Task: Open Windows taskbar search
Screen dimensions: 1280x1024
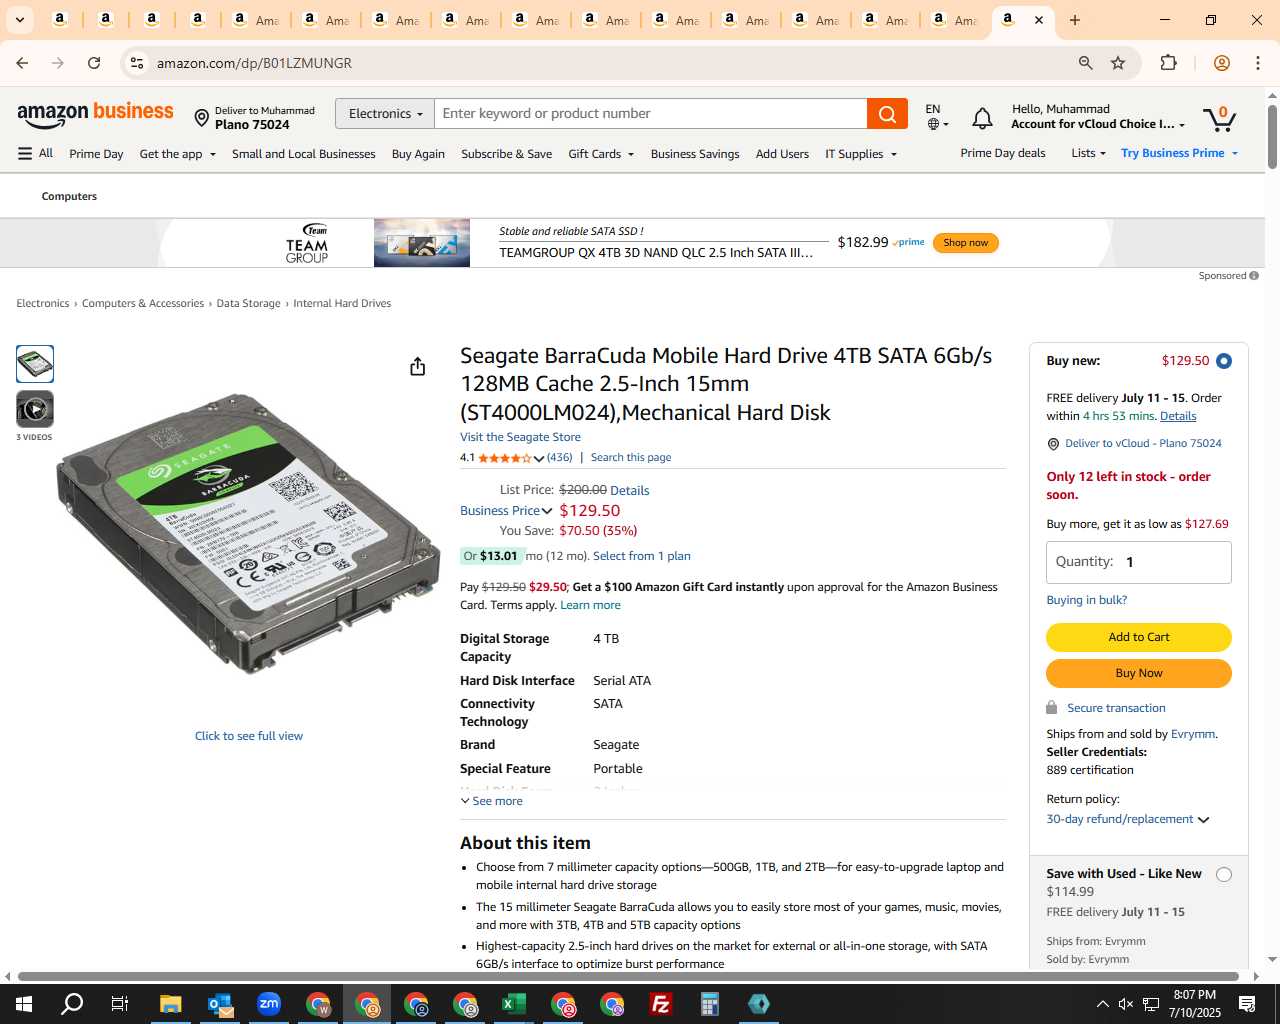Action: click(x=72, y=1004)
